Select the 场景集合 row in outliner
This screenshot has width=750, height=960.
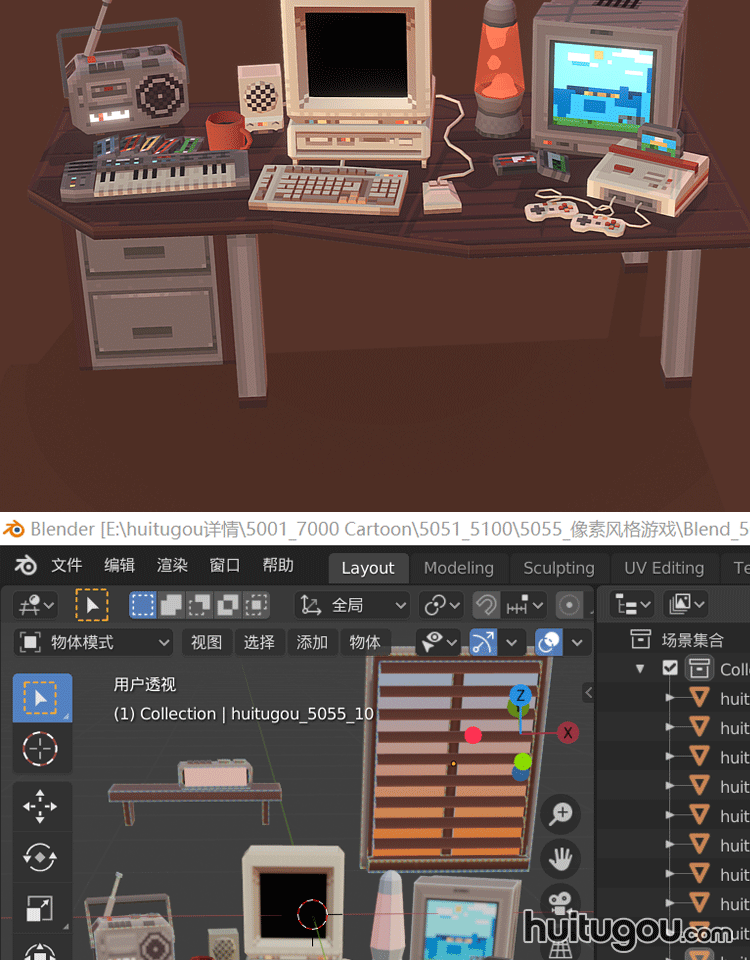[x=673, y=640]
